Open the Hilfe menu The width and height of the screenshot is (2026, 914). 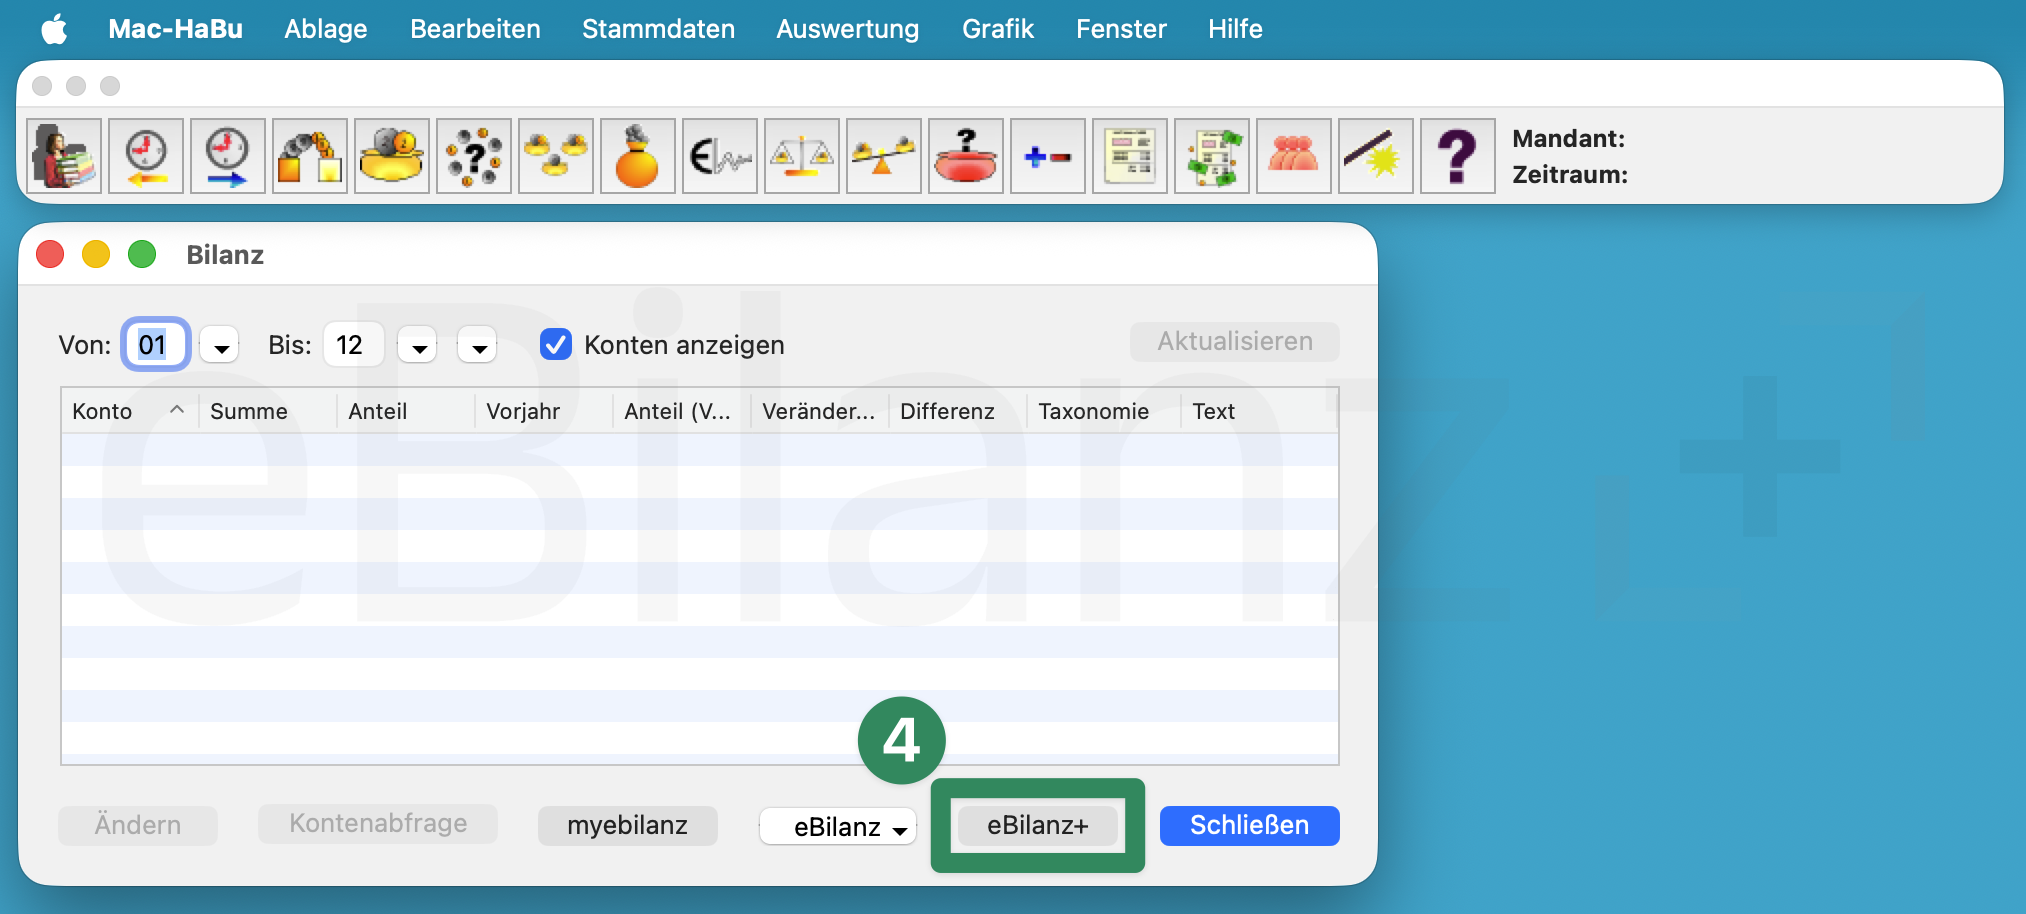tap(1235, 29)
